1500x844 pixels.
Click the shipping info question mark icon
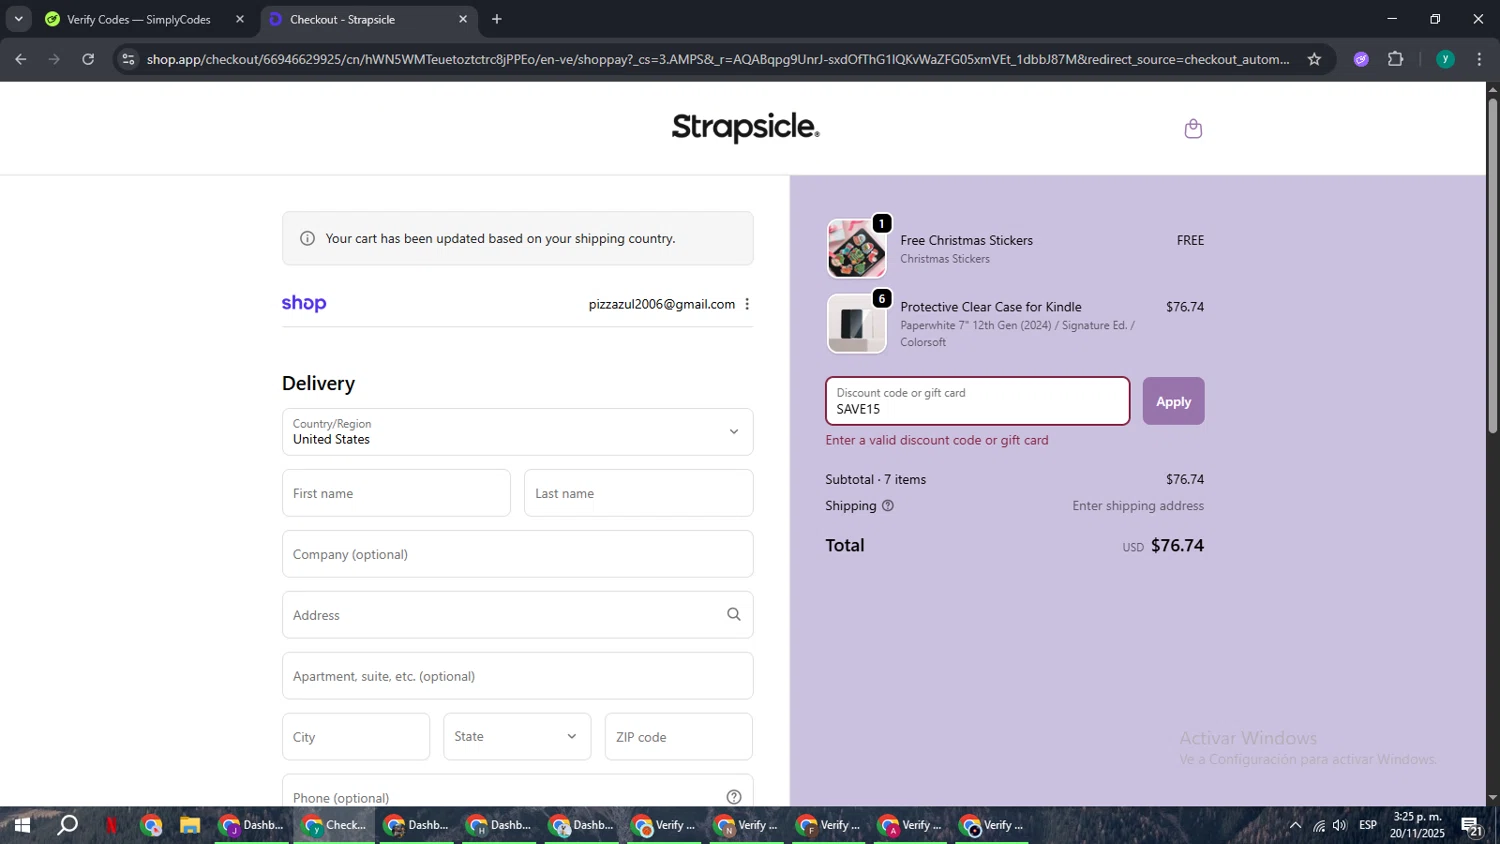tap(888, 505)
